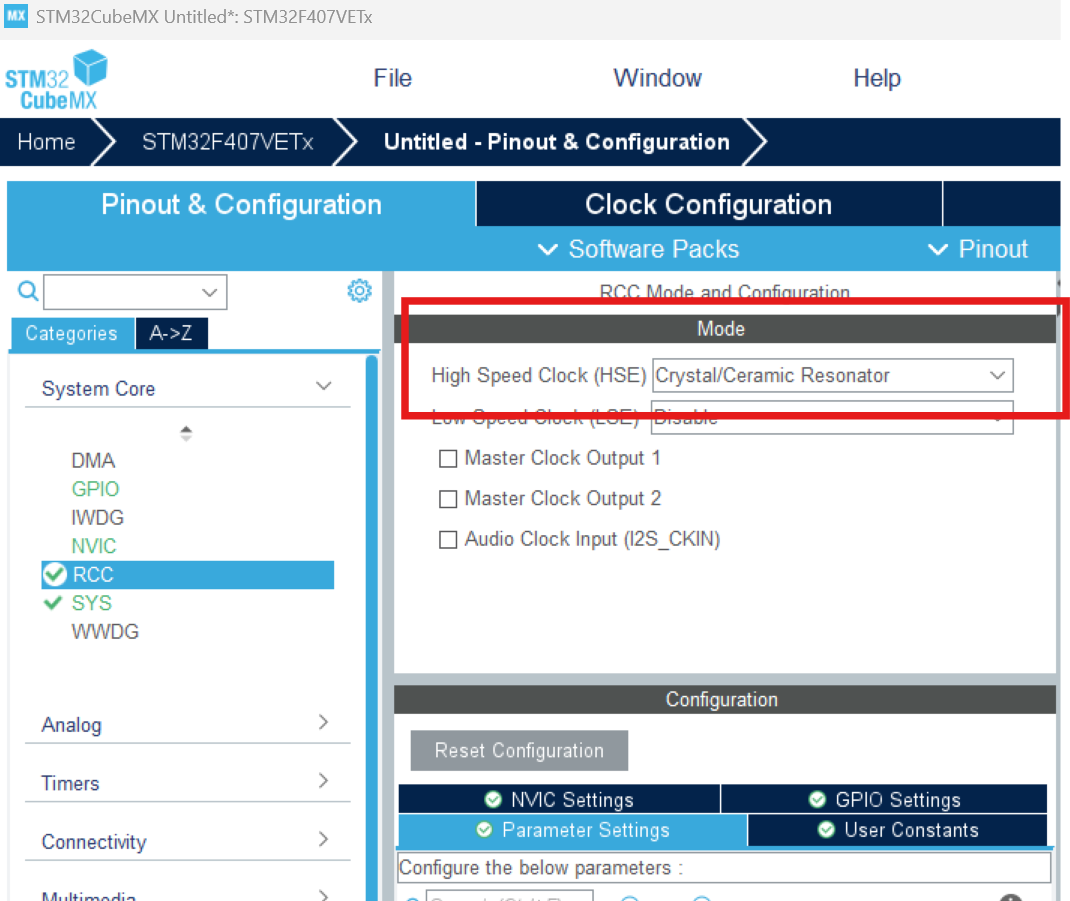Collapse the System Core category
Viewport: 1070px width, 901px height.
(x=323, y=386)
